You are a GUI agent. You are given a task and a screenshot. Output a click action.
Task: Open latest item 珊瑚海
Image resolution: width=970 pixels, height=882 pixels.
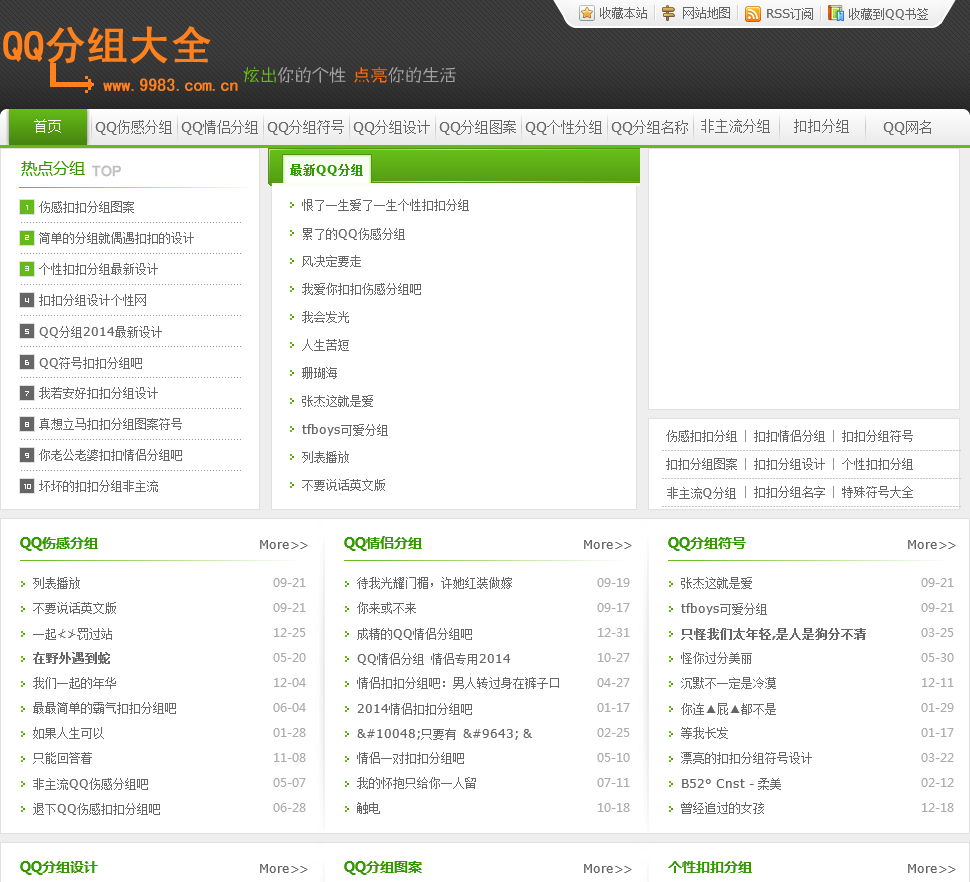click(x=319, y=373)
